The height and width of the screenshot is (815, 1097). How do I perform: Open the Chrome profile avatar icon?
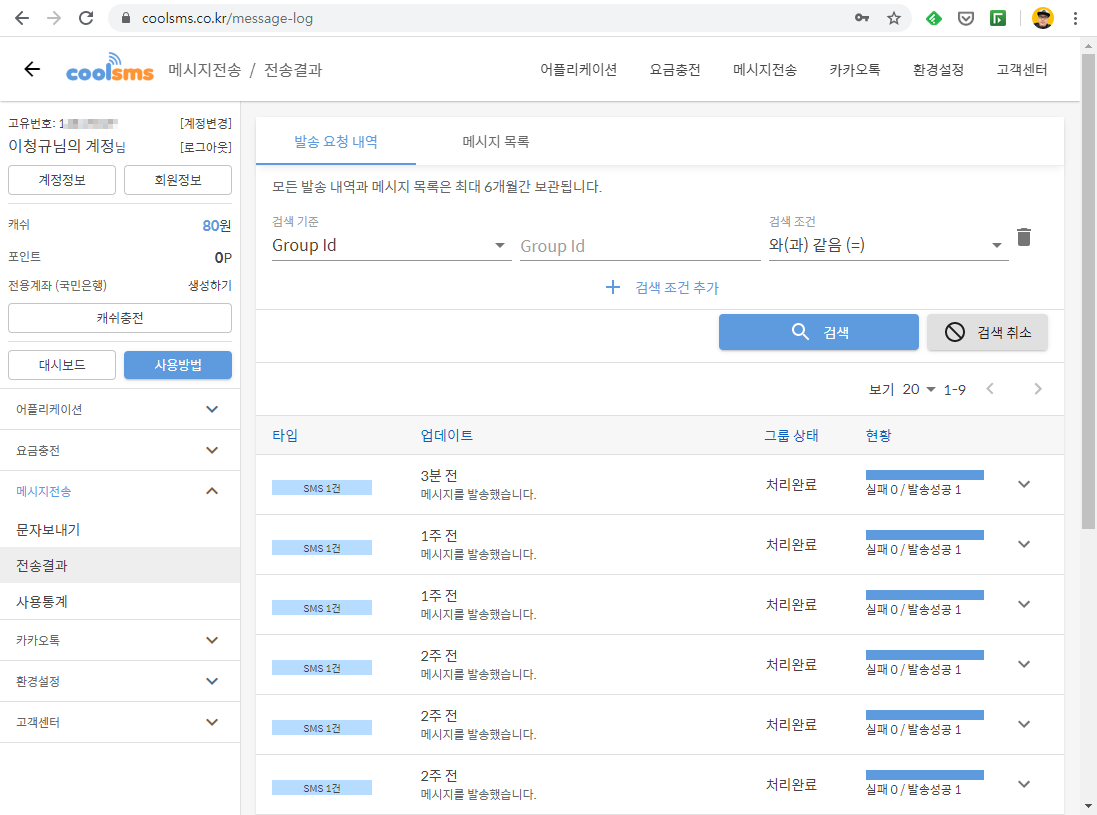point(1043,18)
